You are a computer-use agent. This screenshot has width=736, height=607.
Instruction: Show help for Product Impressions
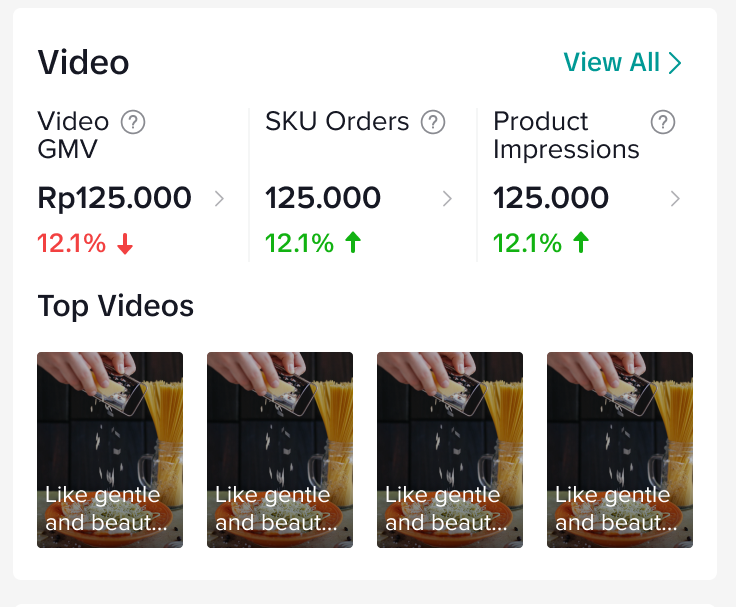(x=662, y=122)
